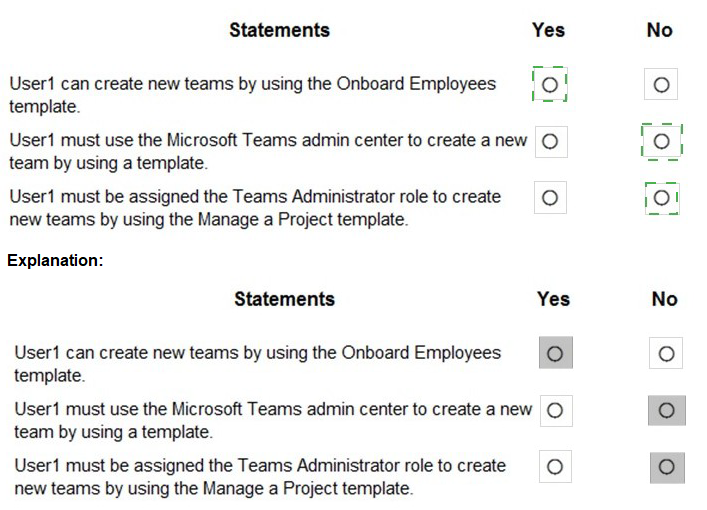The image size is (707, 510).
Task: Choose shaded No for admin center under Explanation
Action: pyautogui.click(x=666, y=410)
